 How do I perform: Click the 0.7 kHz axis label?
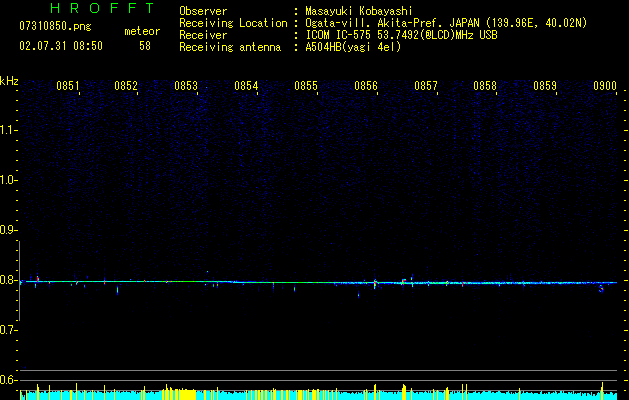pyautogui.click(x=8, y=330)
